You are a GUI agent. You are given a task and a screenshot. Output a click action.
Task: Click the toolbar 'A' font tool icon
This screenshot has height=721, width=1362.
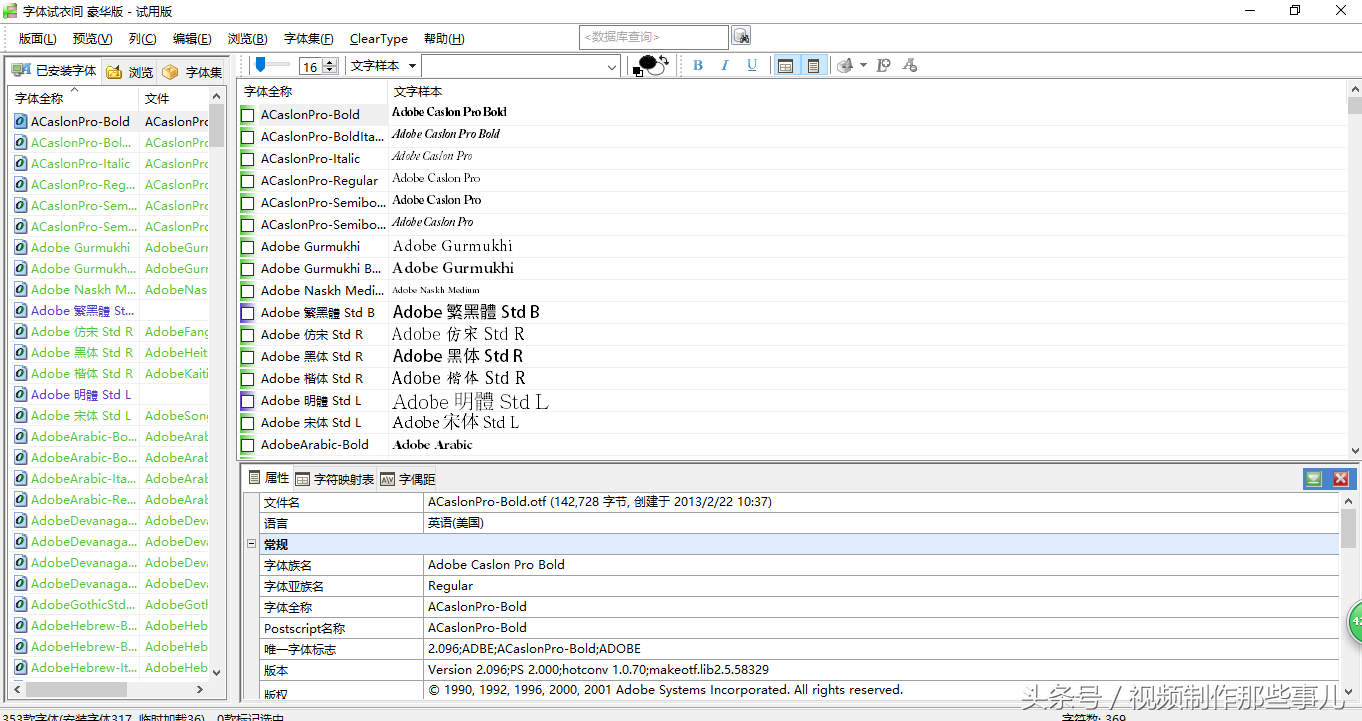(909, 65)
